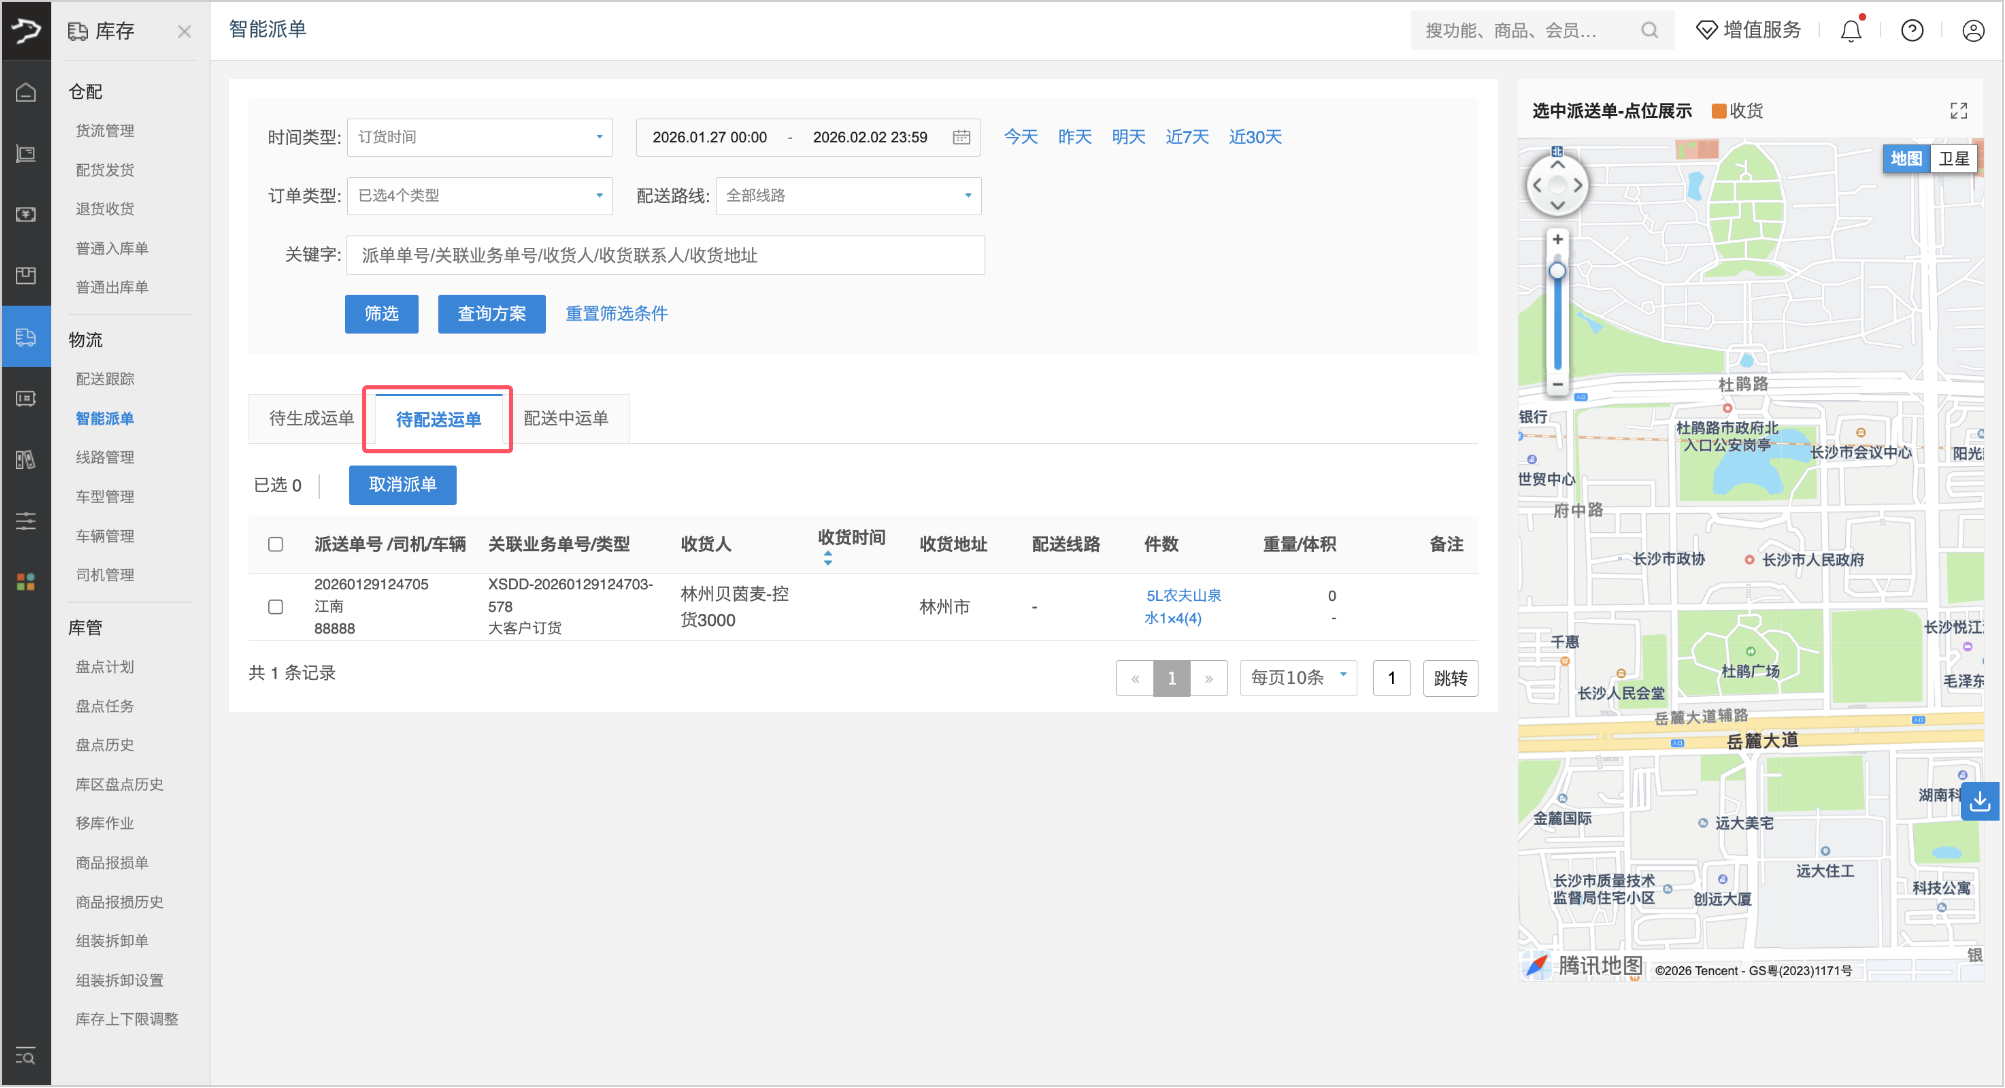Click the search magnifier icon
This screenshot has height=1088, width=2005.
[1649, 31]
